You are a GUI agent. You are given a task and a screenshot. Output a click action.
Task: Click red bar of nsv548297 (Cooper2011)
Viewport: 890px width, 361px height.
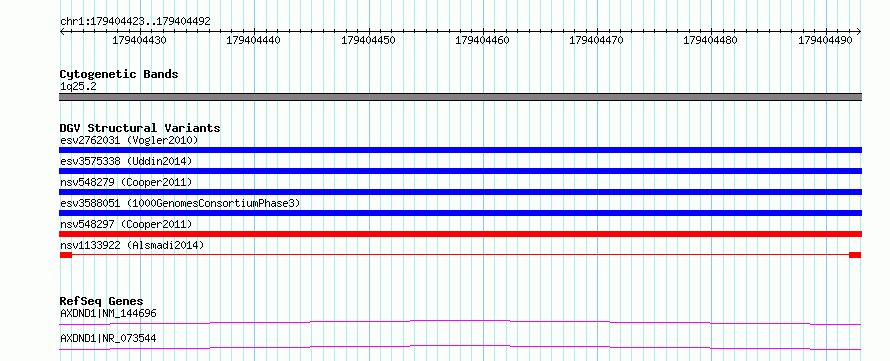460,234
